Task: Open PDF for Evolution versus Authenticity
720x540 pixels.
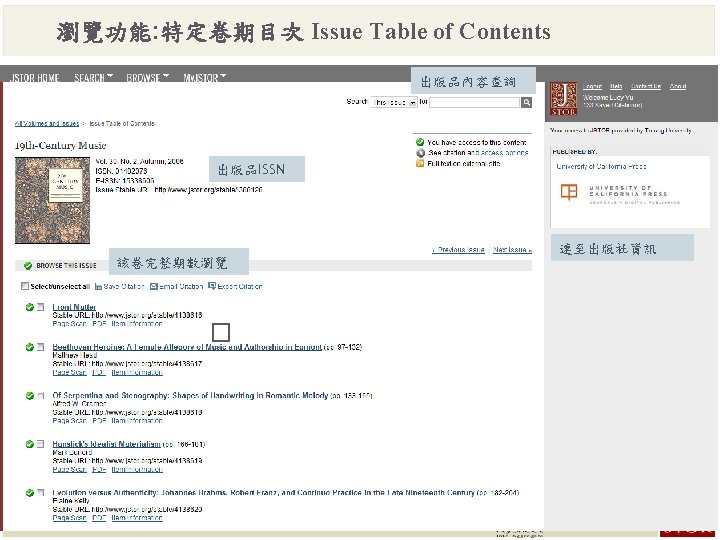Action: click(x=99, y=518)
